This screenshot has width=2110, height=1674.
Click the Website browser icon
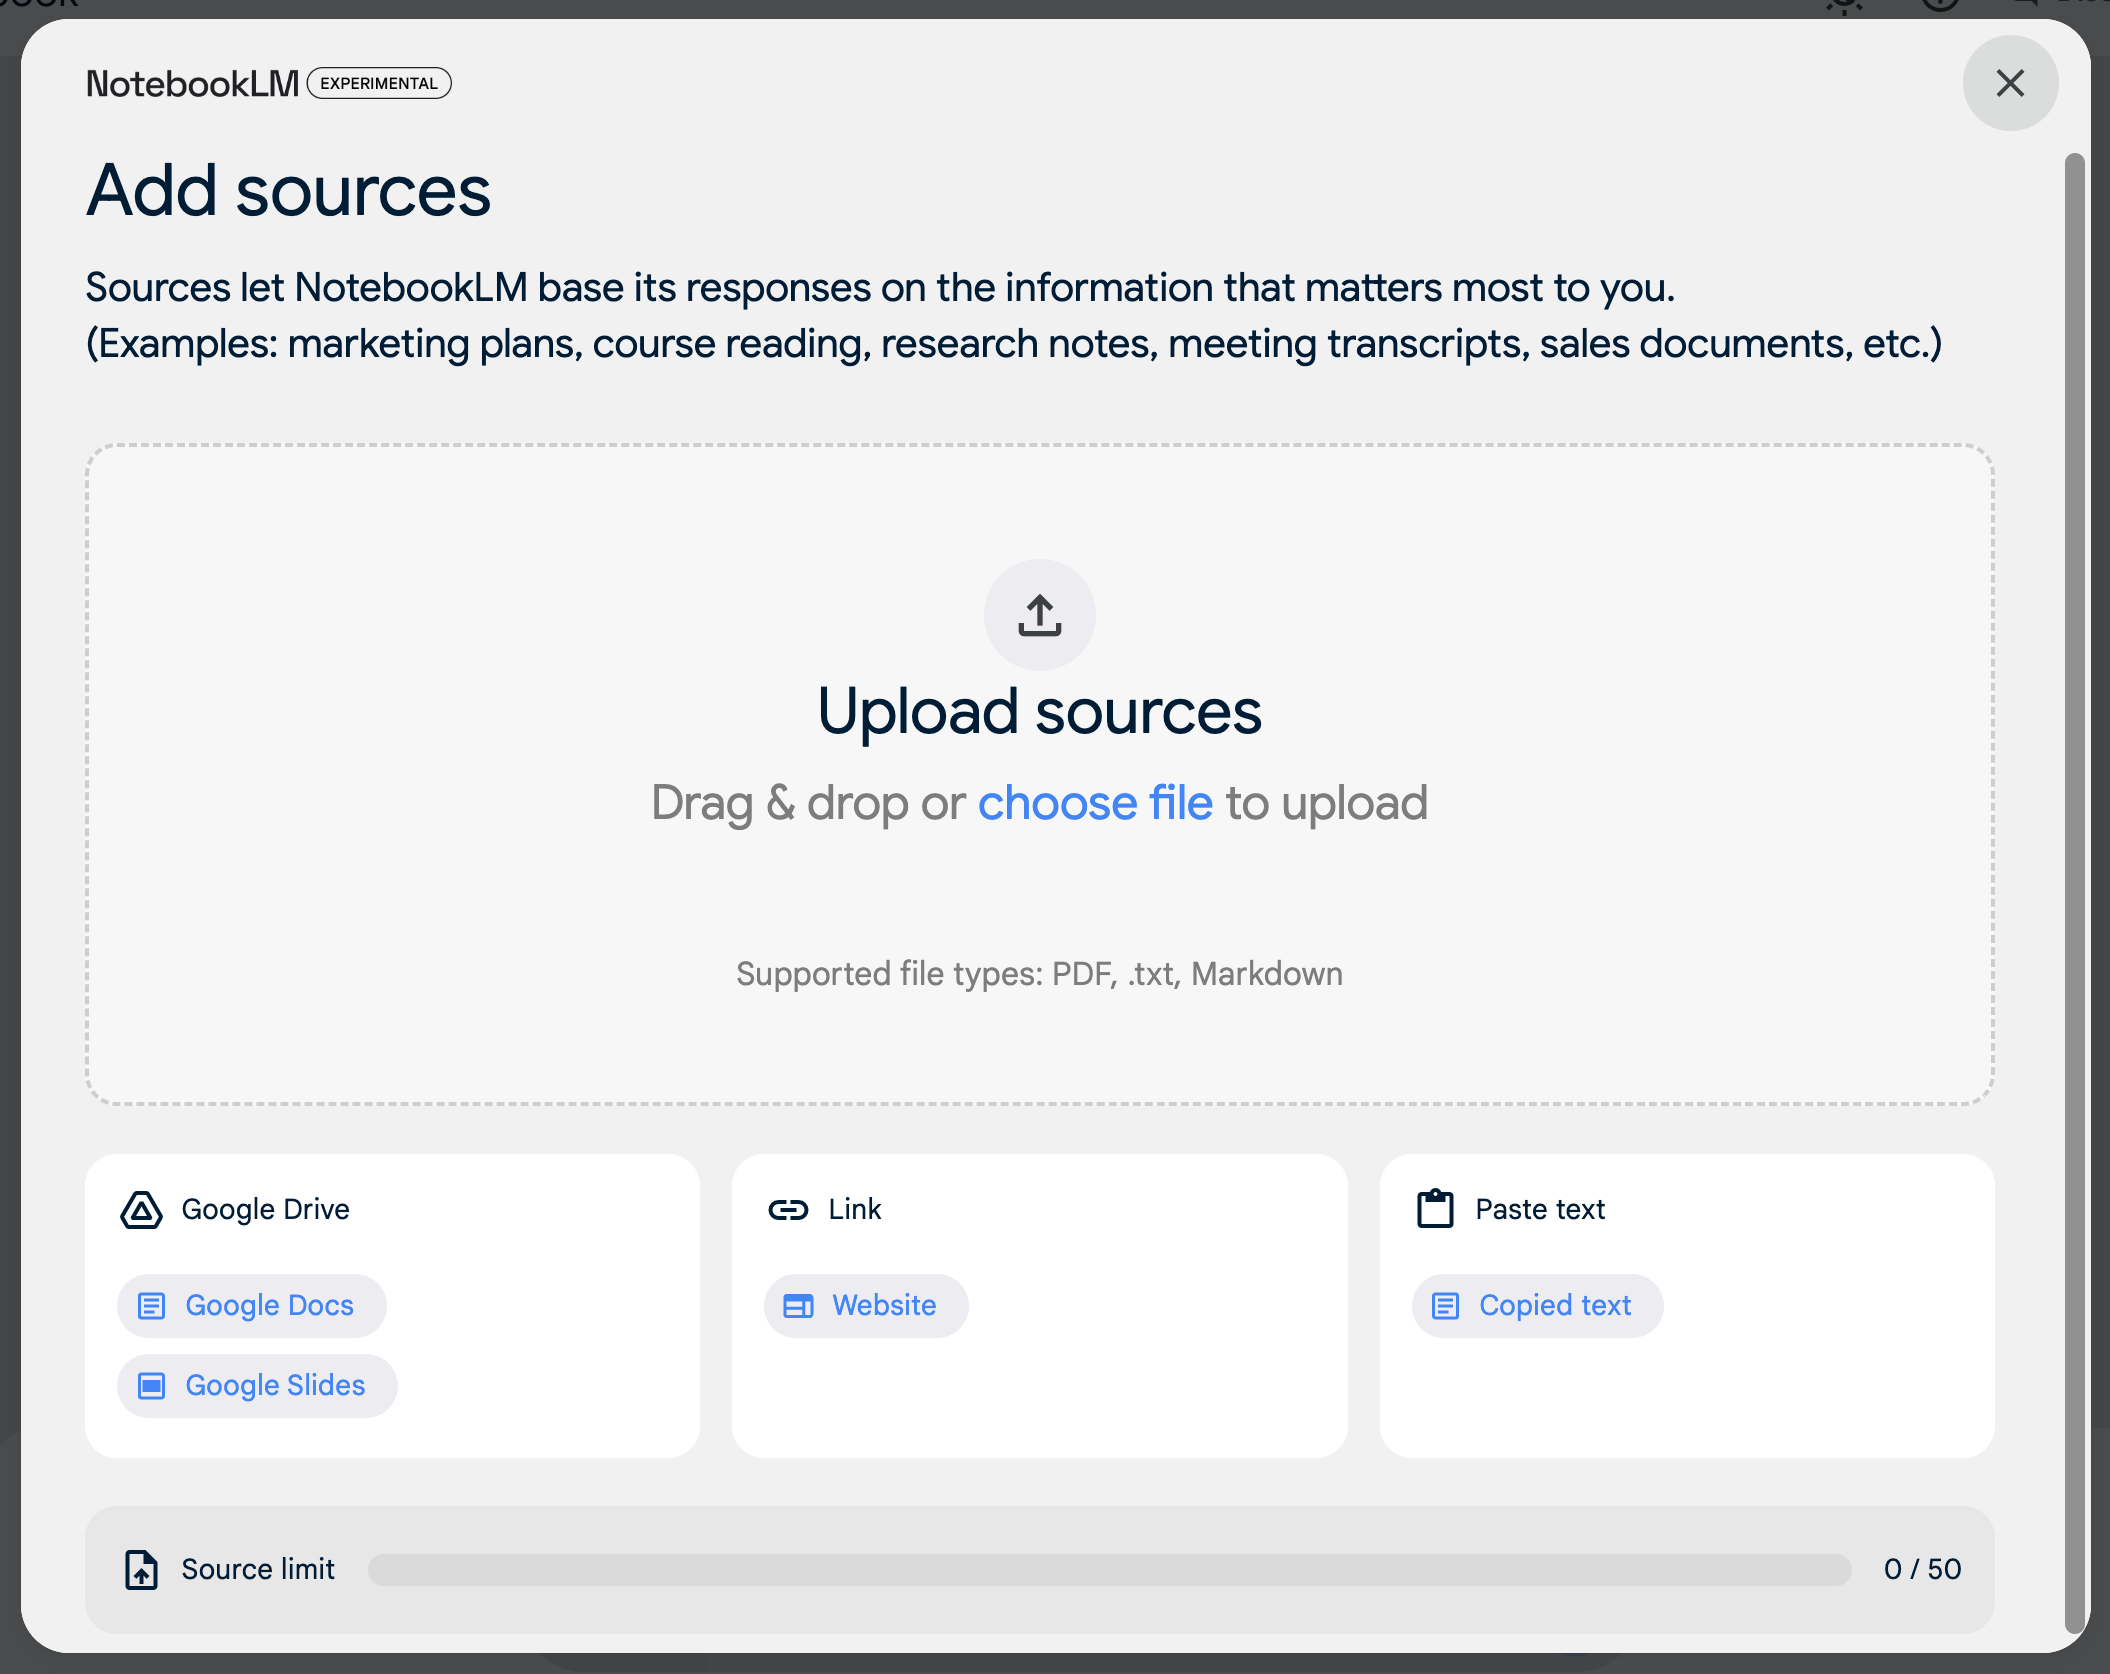coord(798,1306)
